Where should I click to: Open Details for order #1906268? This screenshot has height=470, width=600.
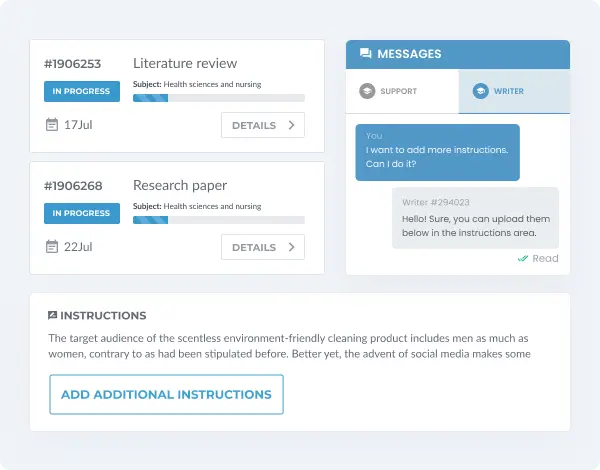click(x=263, y=247)
